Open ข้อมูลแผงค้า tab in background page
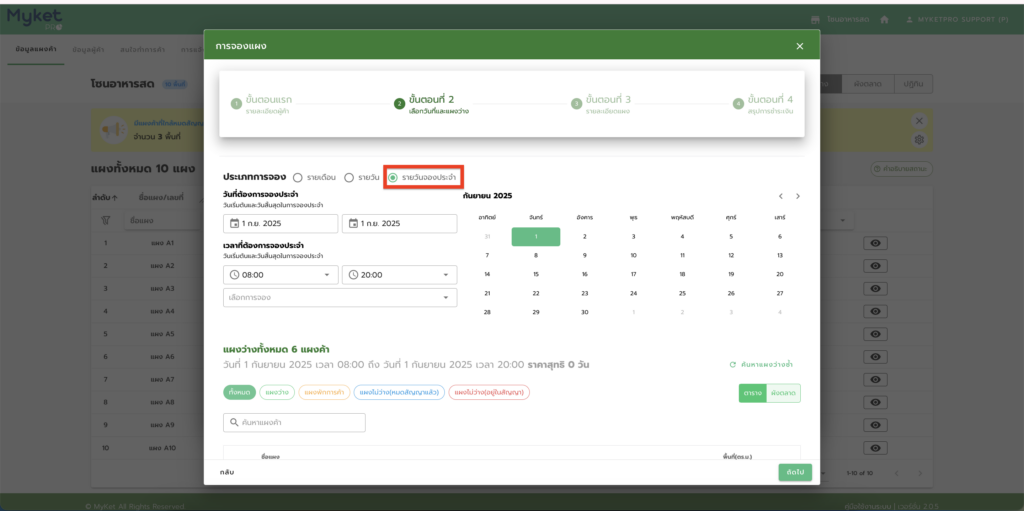1024x511 pixels. tap(36, 50)
